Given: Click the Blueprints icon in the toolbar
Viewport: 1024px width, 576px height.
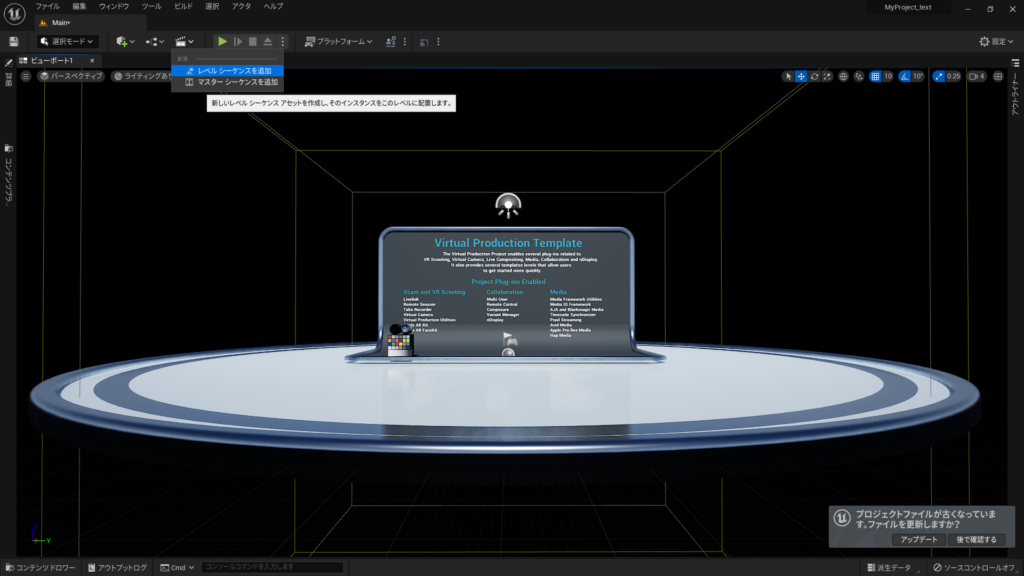Looking at the screenshot, I should pos(153,41).
